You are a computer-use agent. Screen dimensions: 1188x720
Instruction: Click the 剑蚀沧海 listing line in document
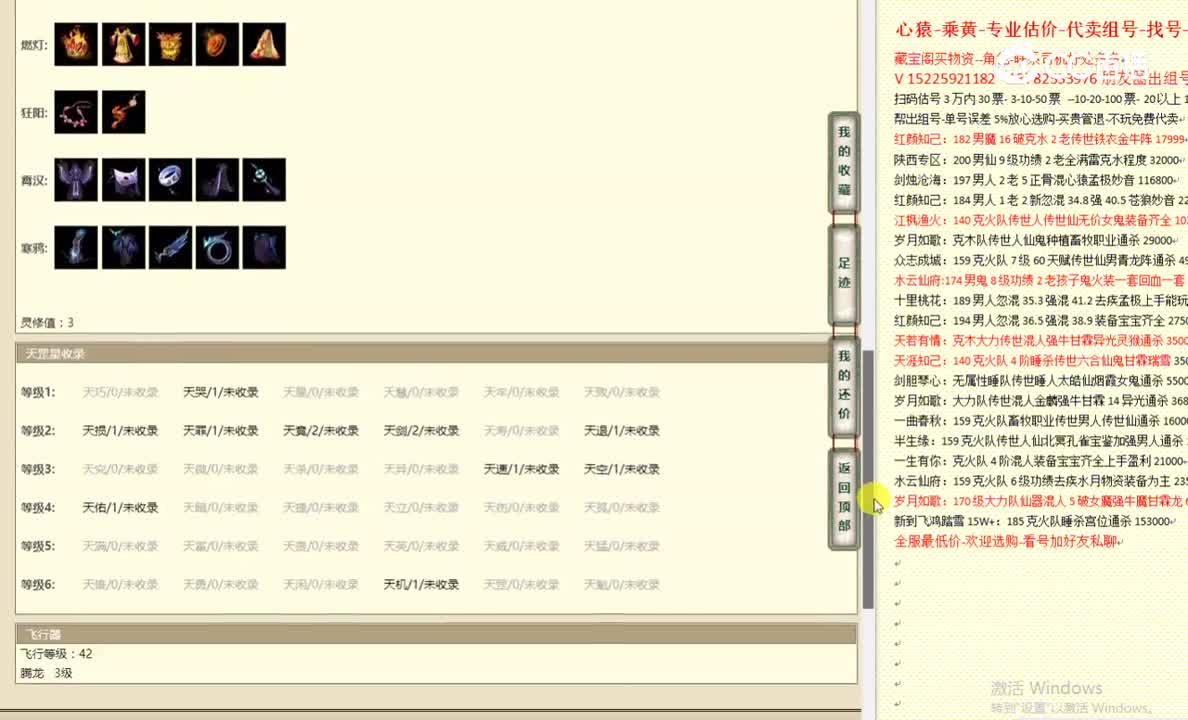[x=1036, y=180]
